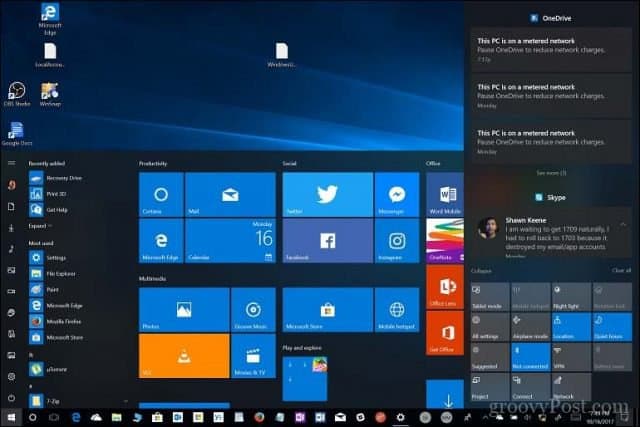This screenshot has height=427, width=640.
Task: Open the Microsoft Edge Start tile
Action: [x=161, y=240]
